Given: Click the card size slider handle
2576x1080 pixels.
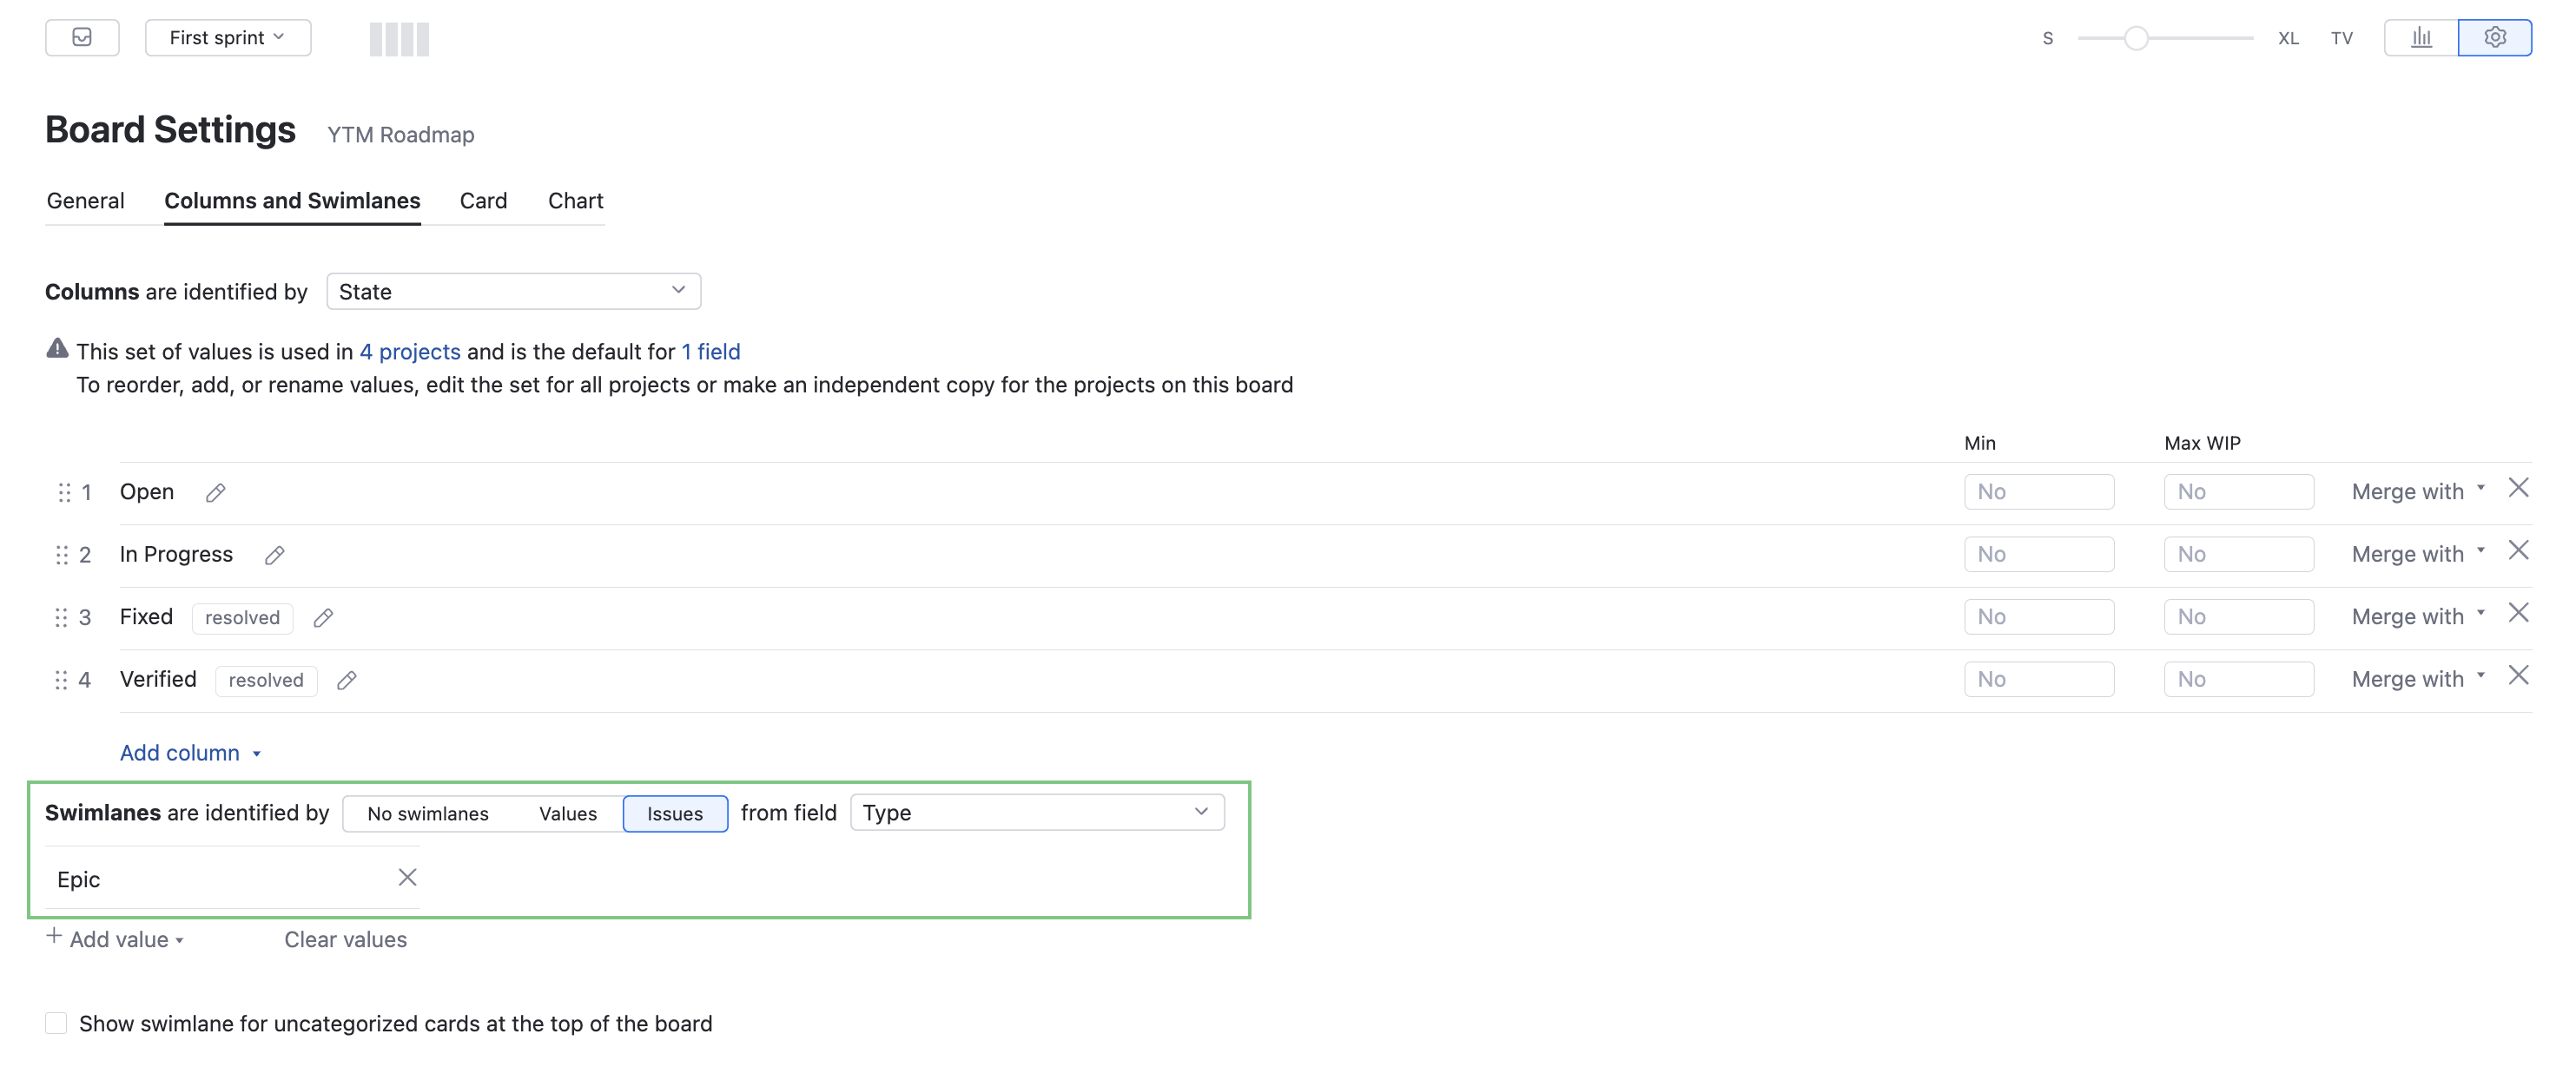Looking at the screenshot, I should tap(2135, 38).
